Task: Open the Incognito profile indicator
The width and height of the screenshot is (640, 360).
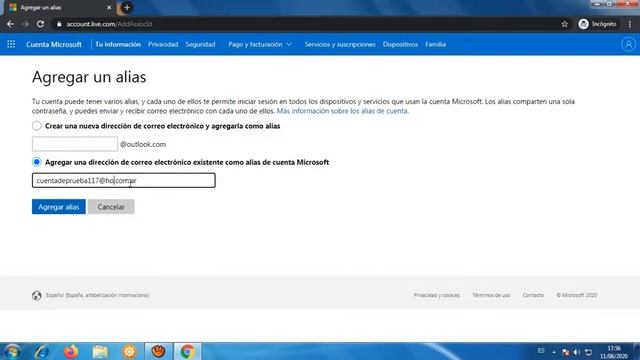Action: coord(598,24)
